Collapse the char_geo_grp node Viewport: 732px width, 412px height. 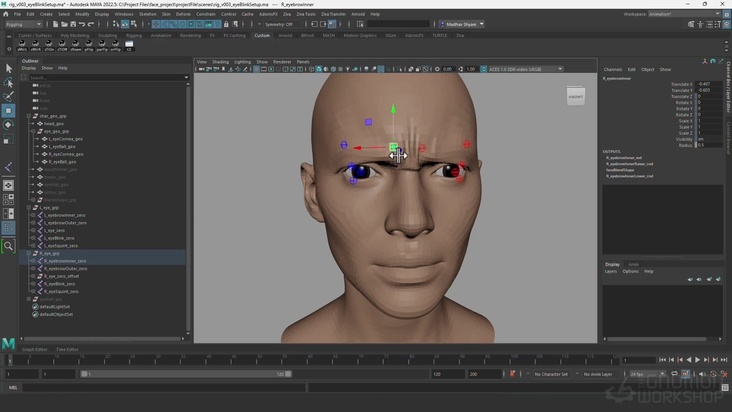(x=29, y=116)
